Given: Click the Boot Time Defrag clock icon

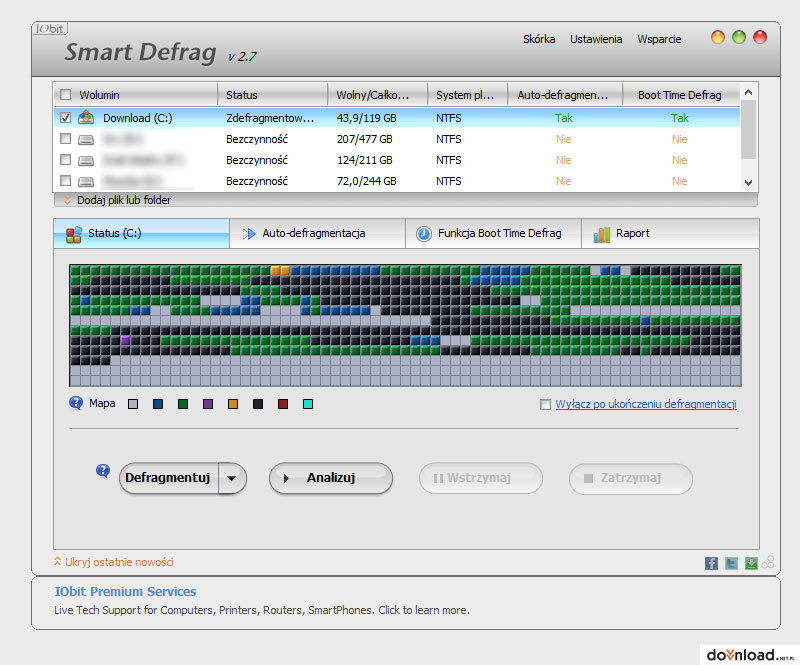Looking at the screenshot, I should pos(423,234).
